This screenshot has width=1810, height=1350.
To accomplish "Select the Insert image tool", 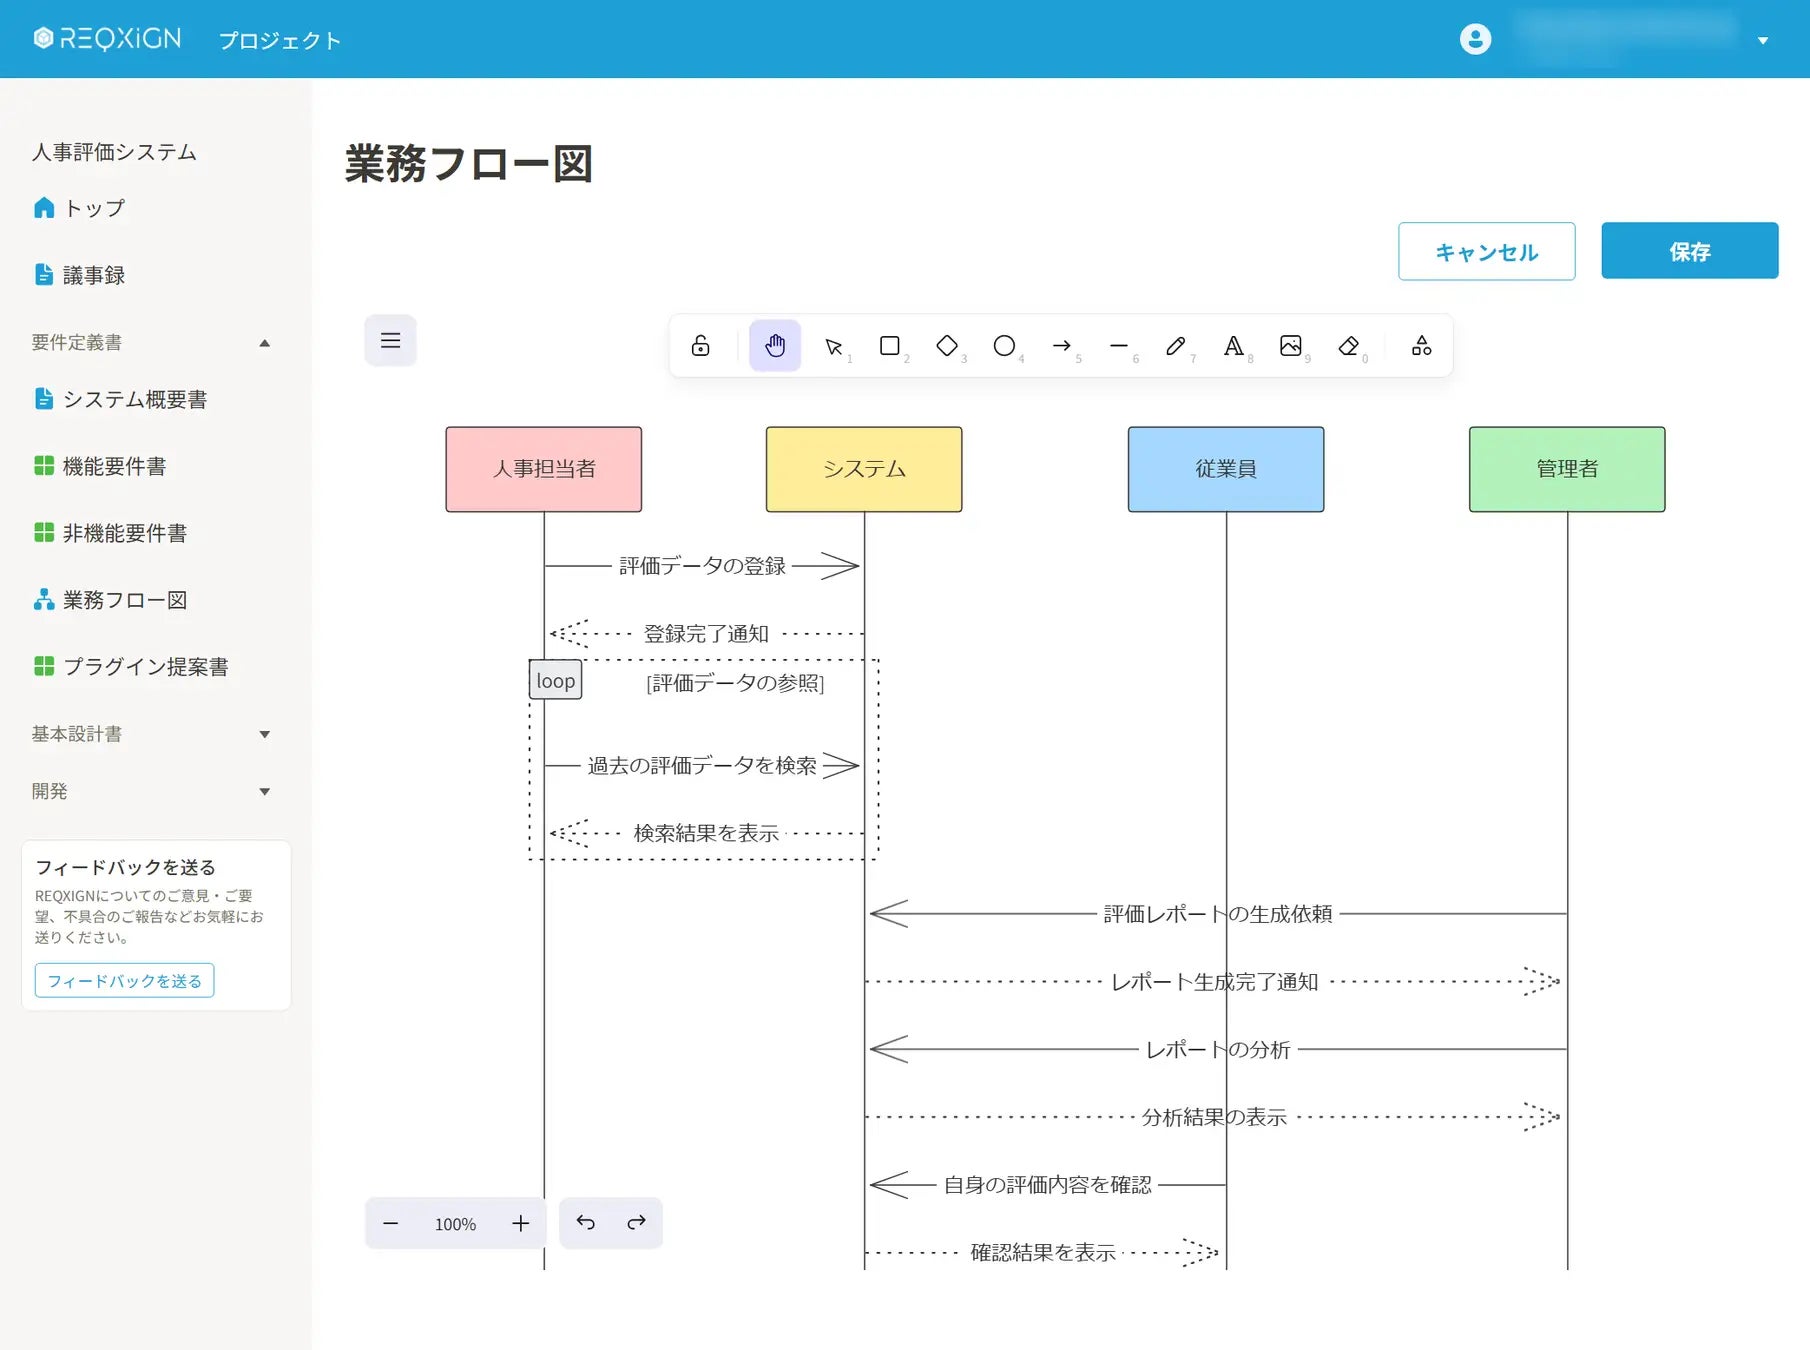I will (1291, 346).
